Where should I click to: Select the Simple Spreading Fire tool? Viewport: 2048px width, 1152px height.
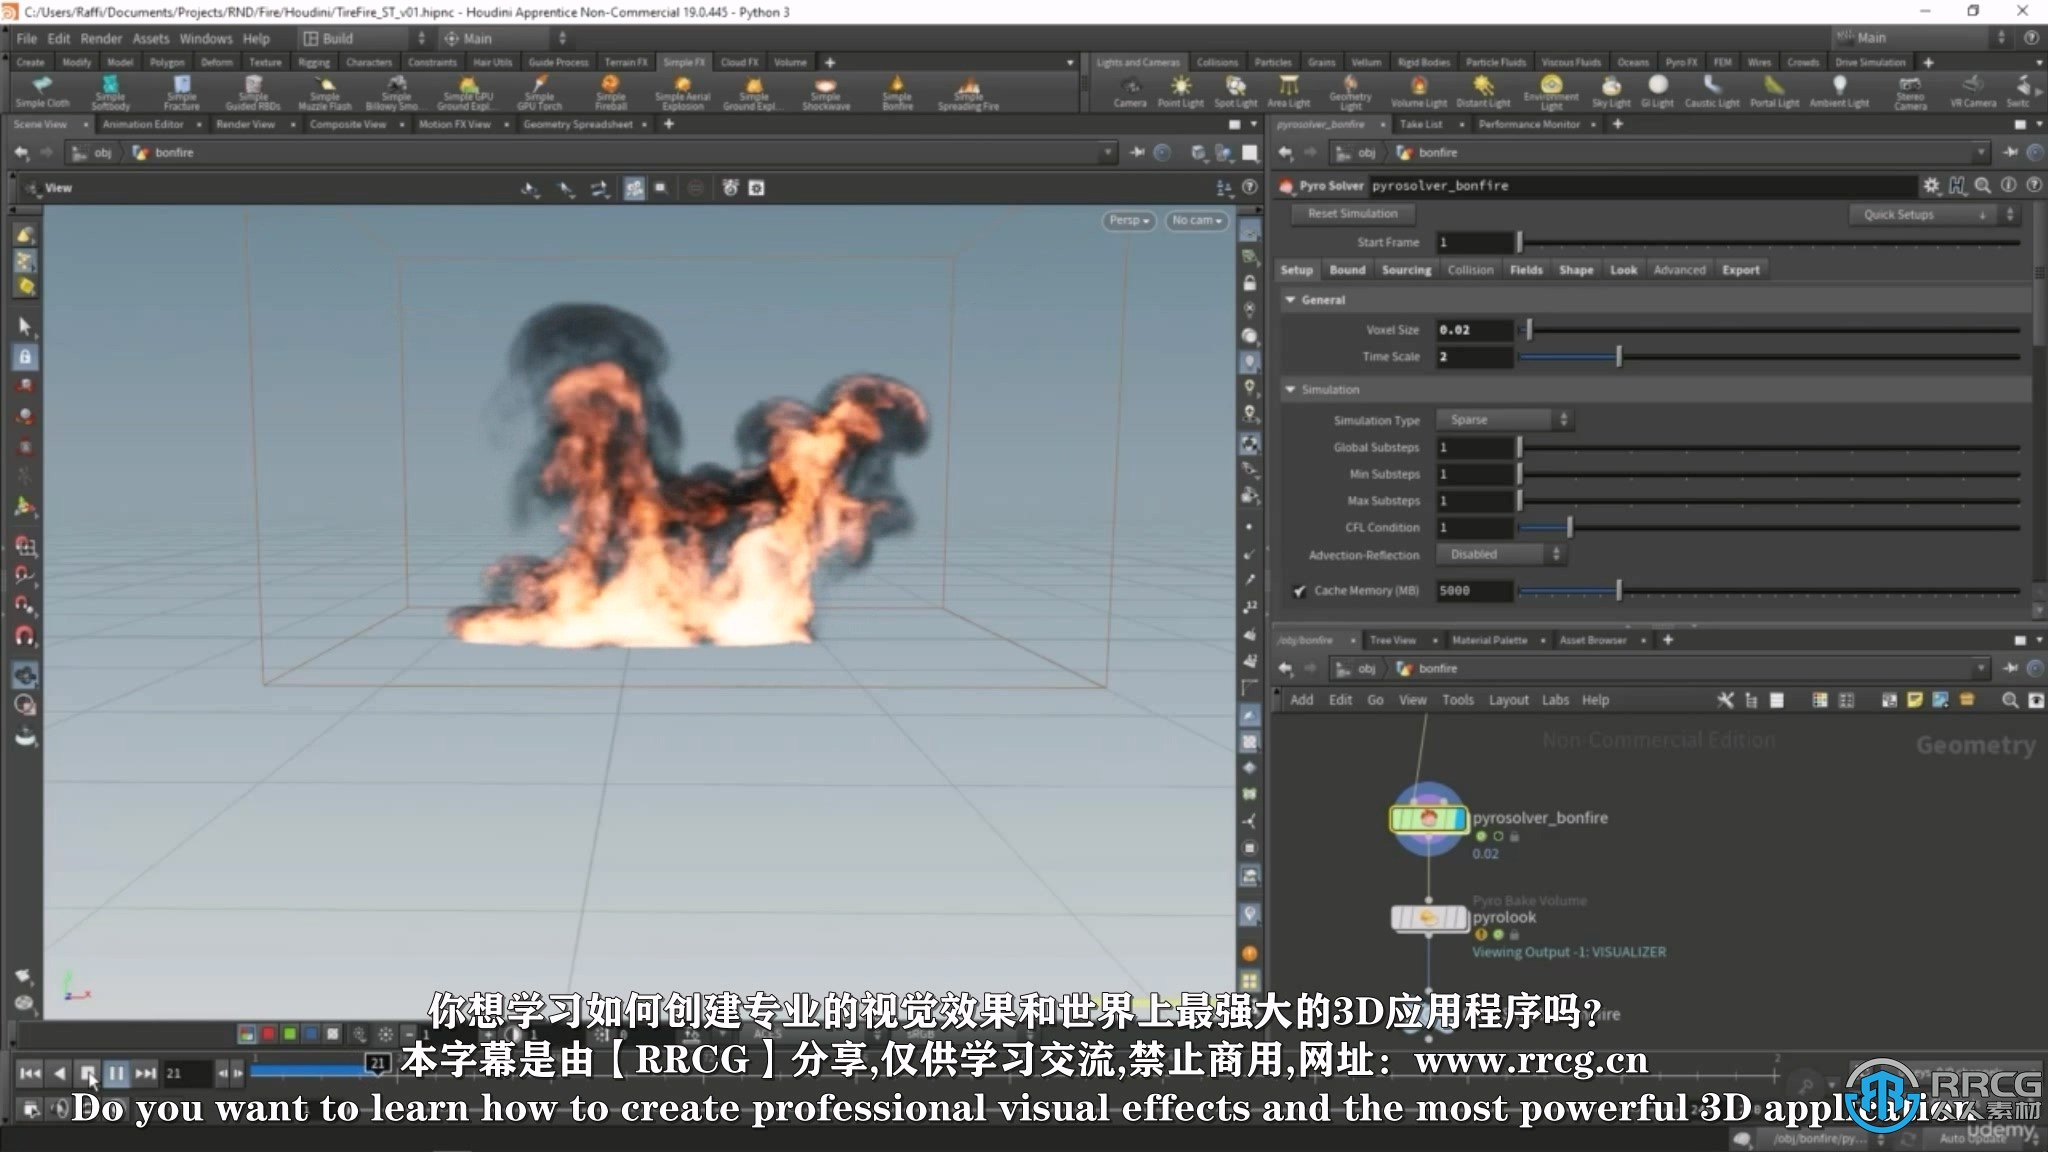coord(968,92)
